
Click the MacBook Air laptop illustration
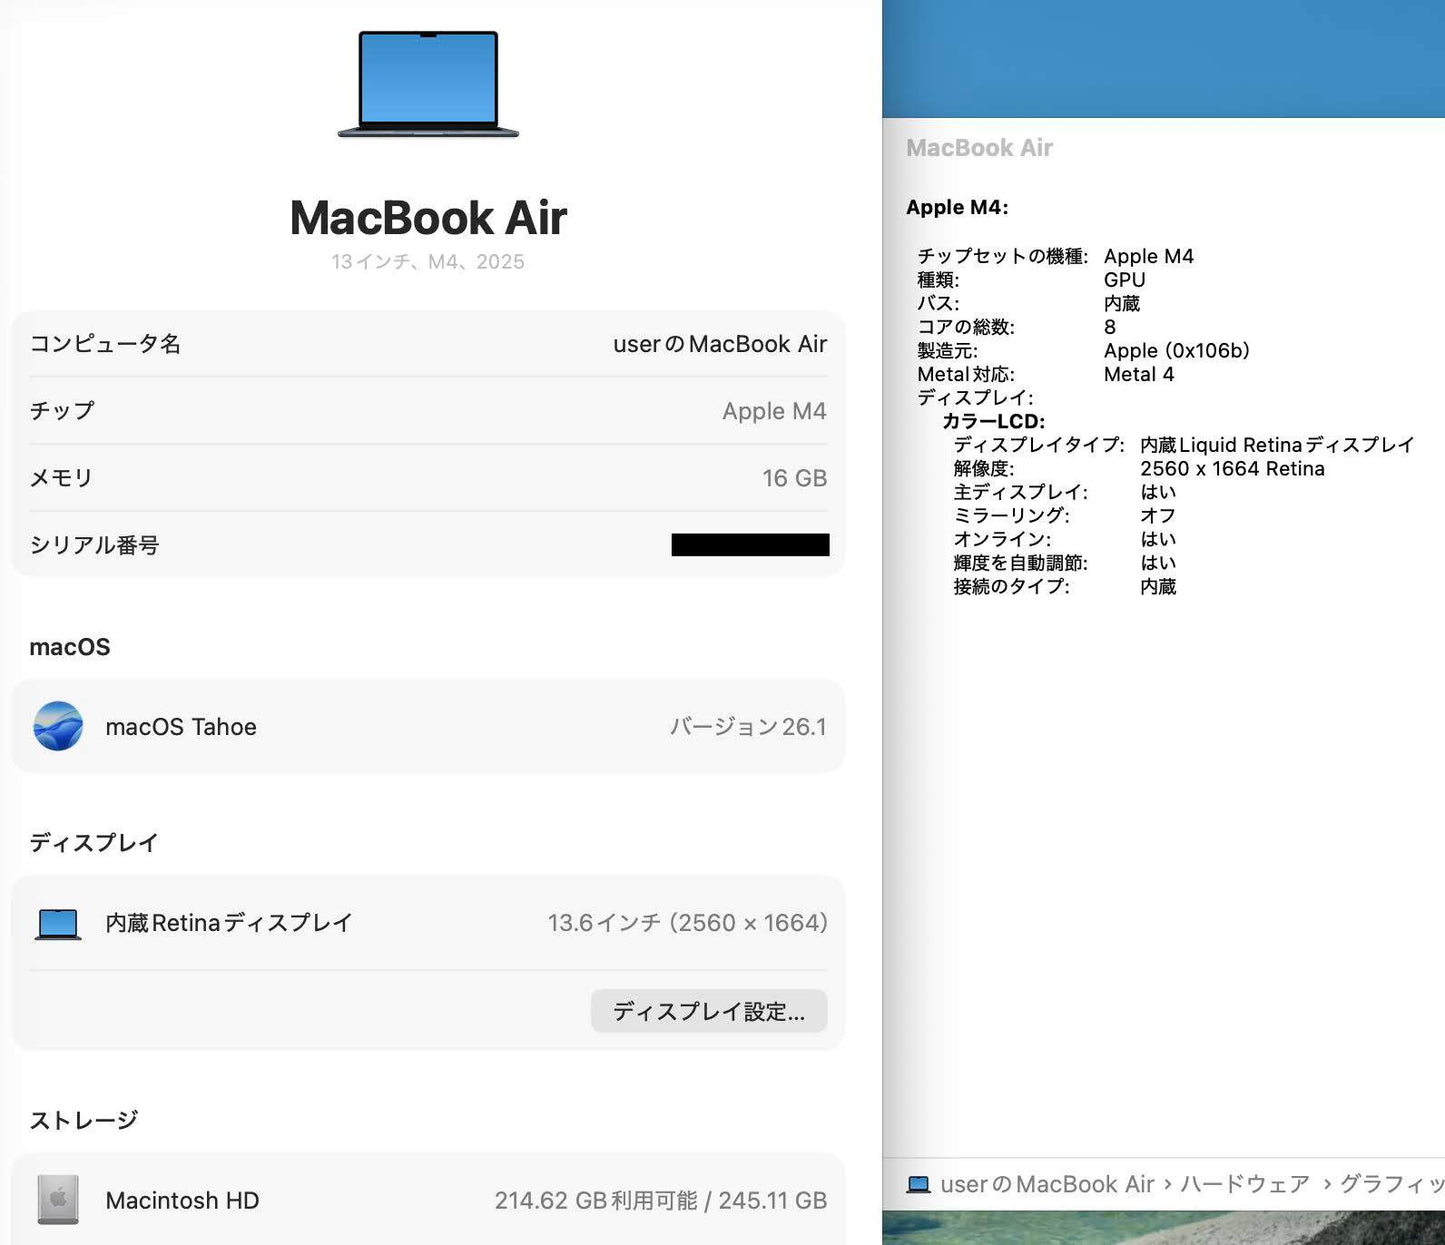click(x=427, y=85)
